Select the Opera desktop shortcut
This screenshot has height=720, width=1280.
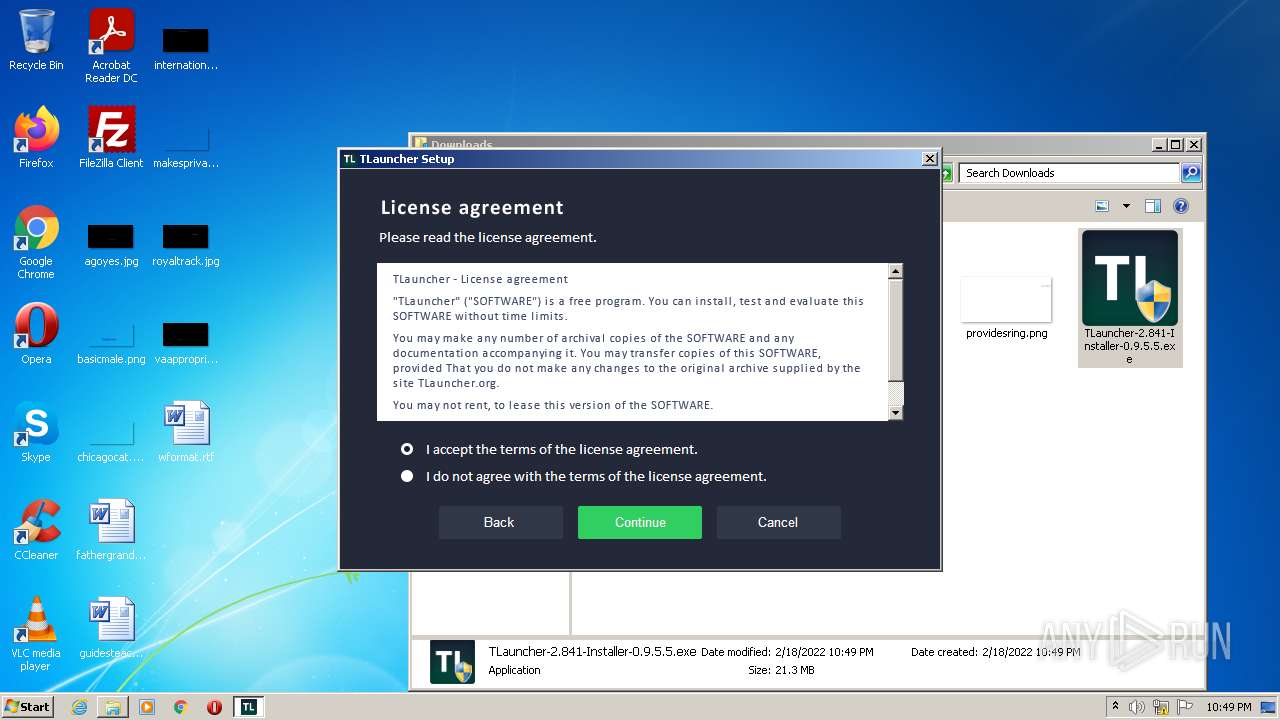[x=36, y=334]
